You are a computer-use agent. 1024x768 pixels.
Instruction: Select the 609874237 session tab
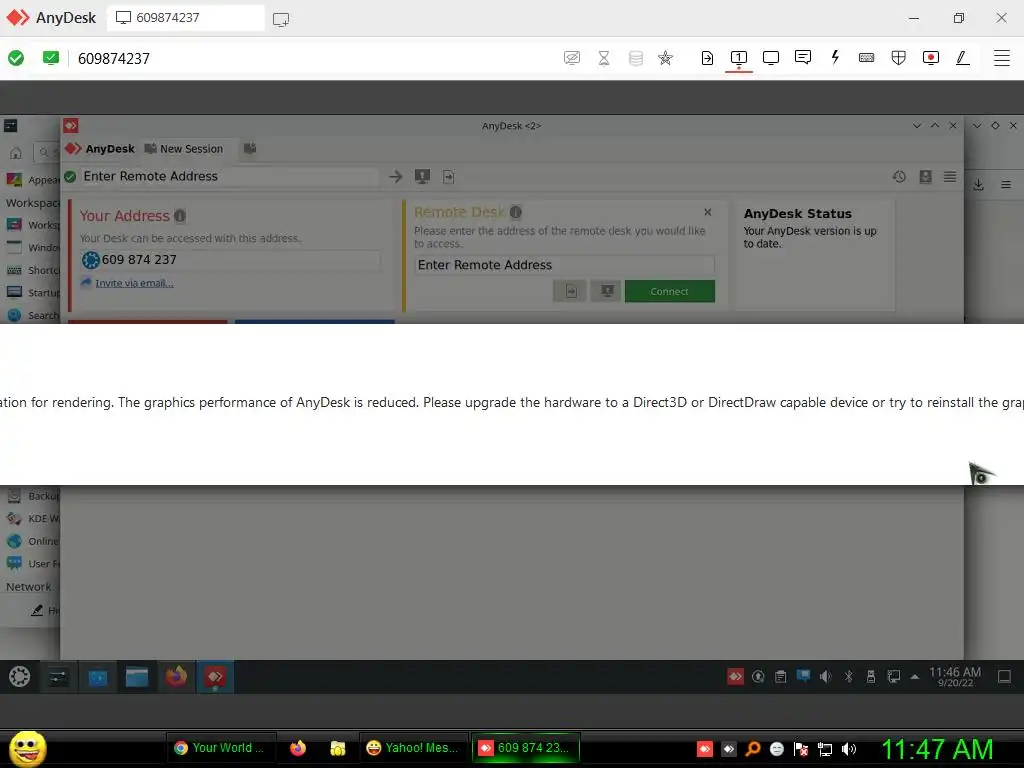(x=185, y=18)
